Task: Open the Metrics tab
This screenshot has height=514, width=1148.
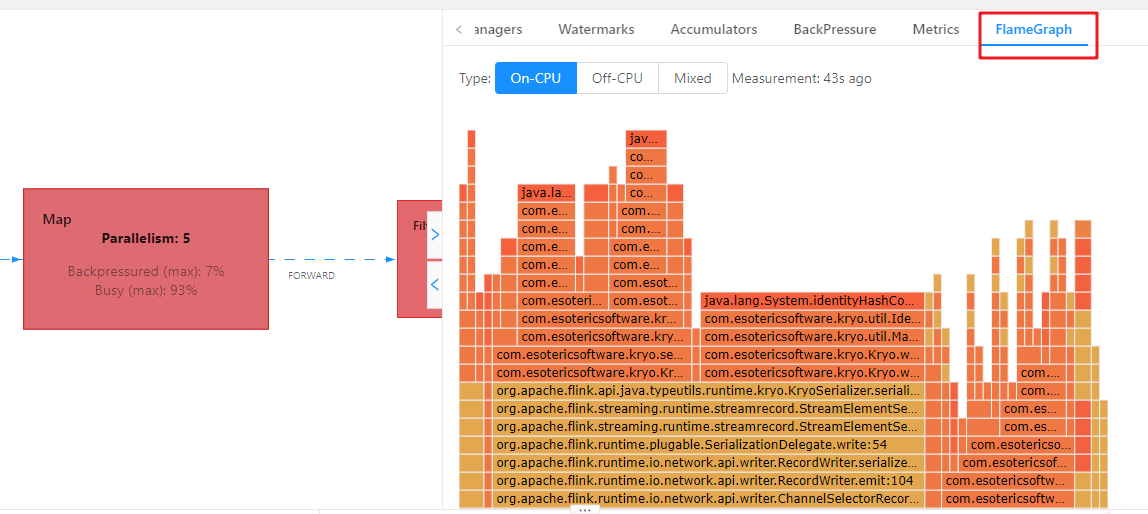Action: pos(936,30)
